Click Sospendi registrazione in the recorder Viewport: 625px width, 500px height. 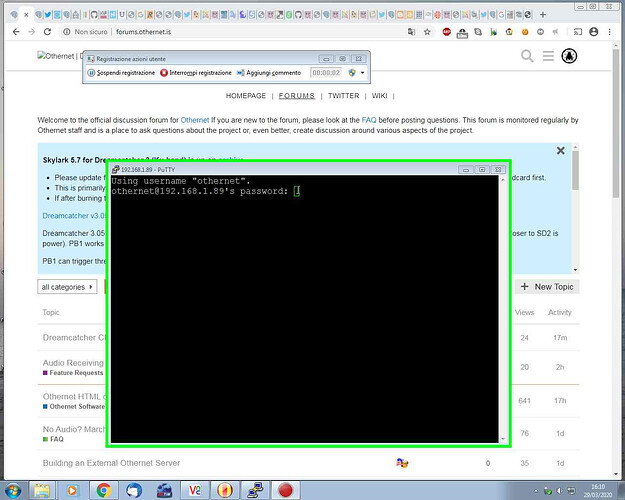pyautogui.click(x=121, y=73)
